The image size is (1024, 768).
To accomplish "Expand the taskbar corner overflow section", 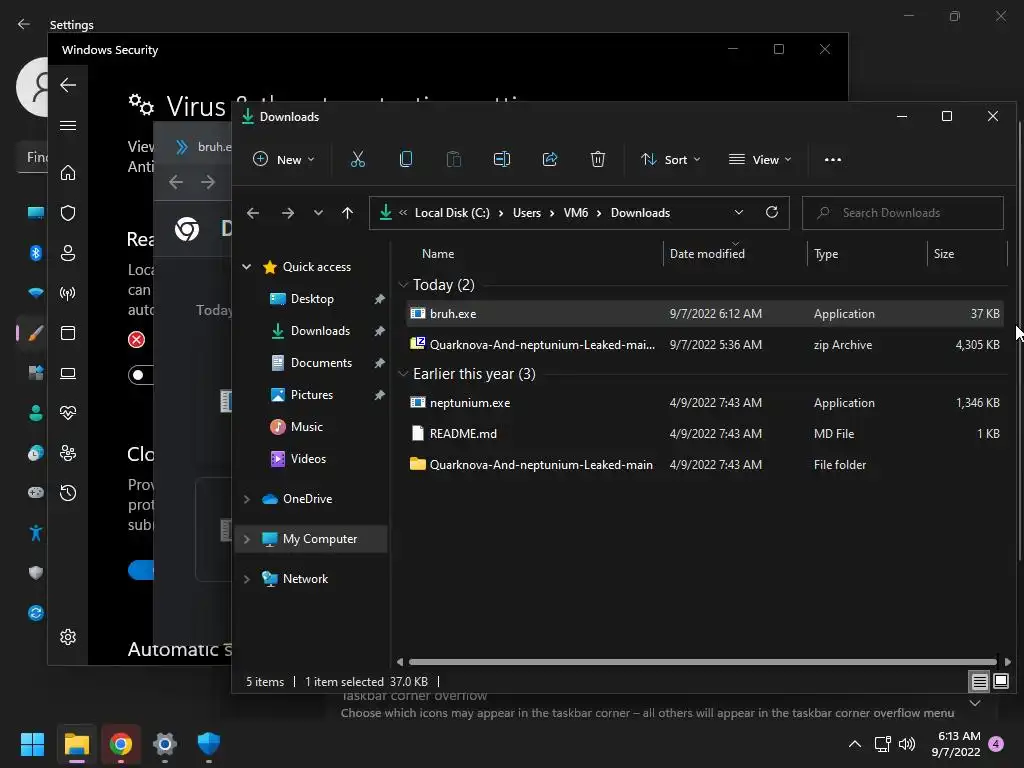I will [975, 703].
